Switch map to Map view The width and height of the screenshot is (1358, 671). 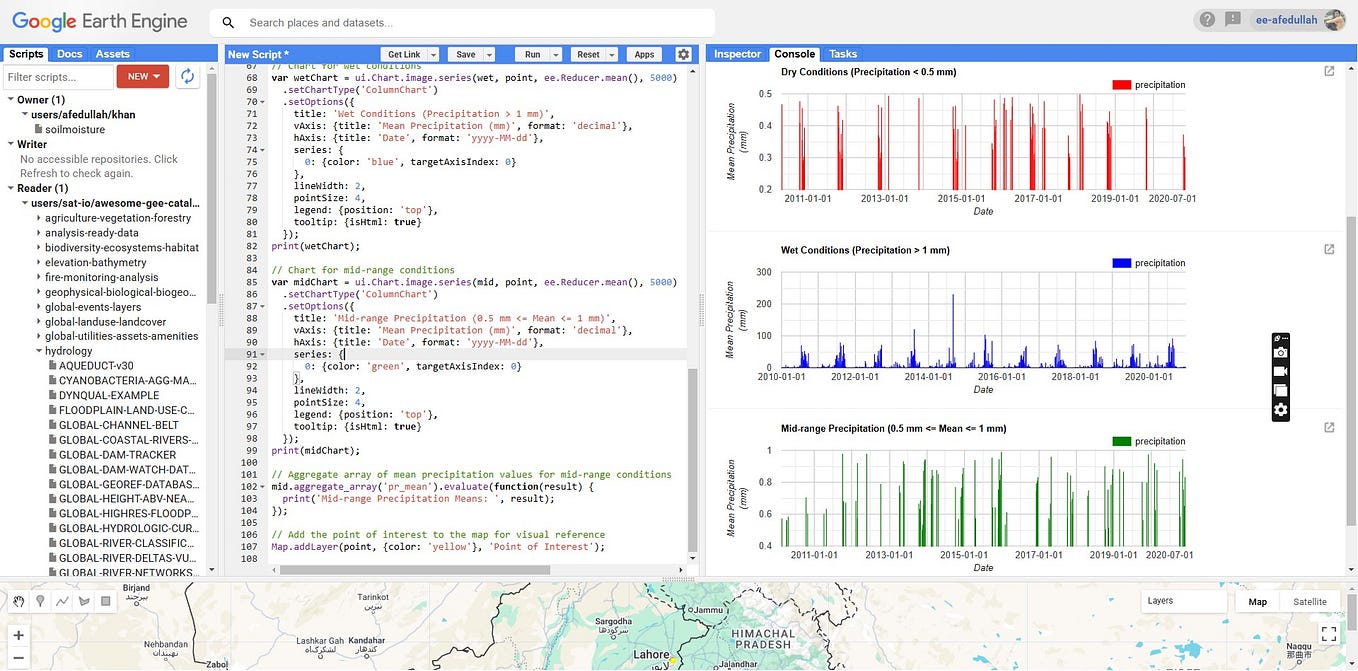pos(1258,602)
